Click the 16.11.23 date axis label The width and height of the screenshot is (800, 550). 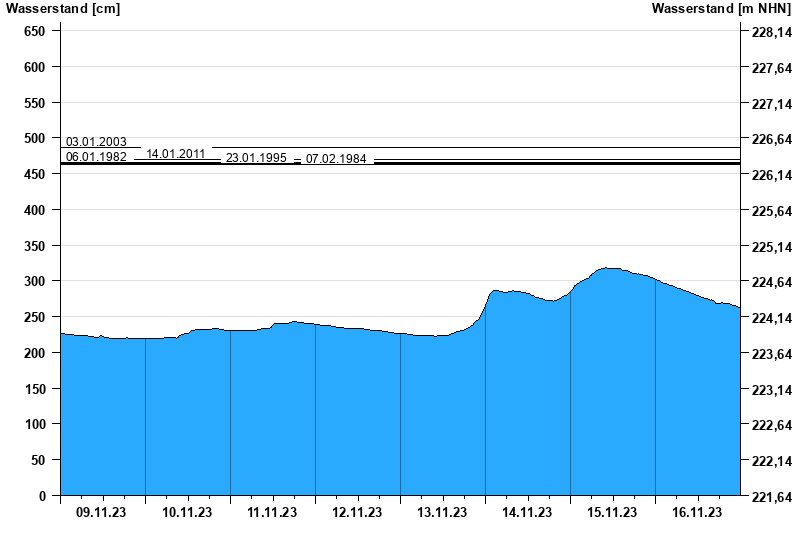pos(697,513)
